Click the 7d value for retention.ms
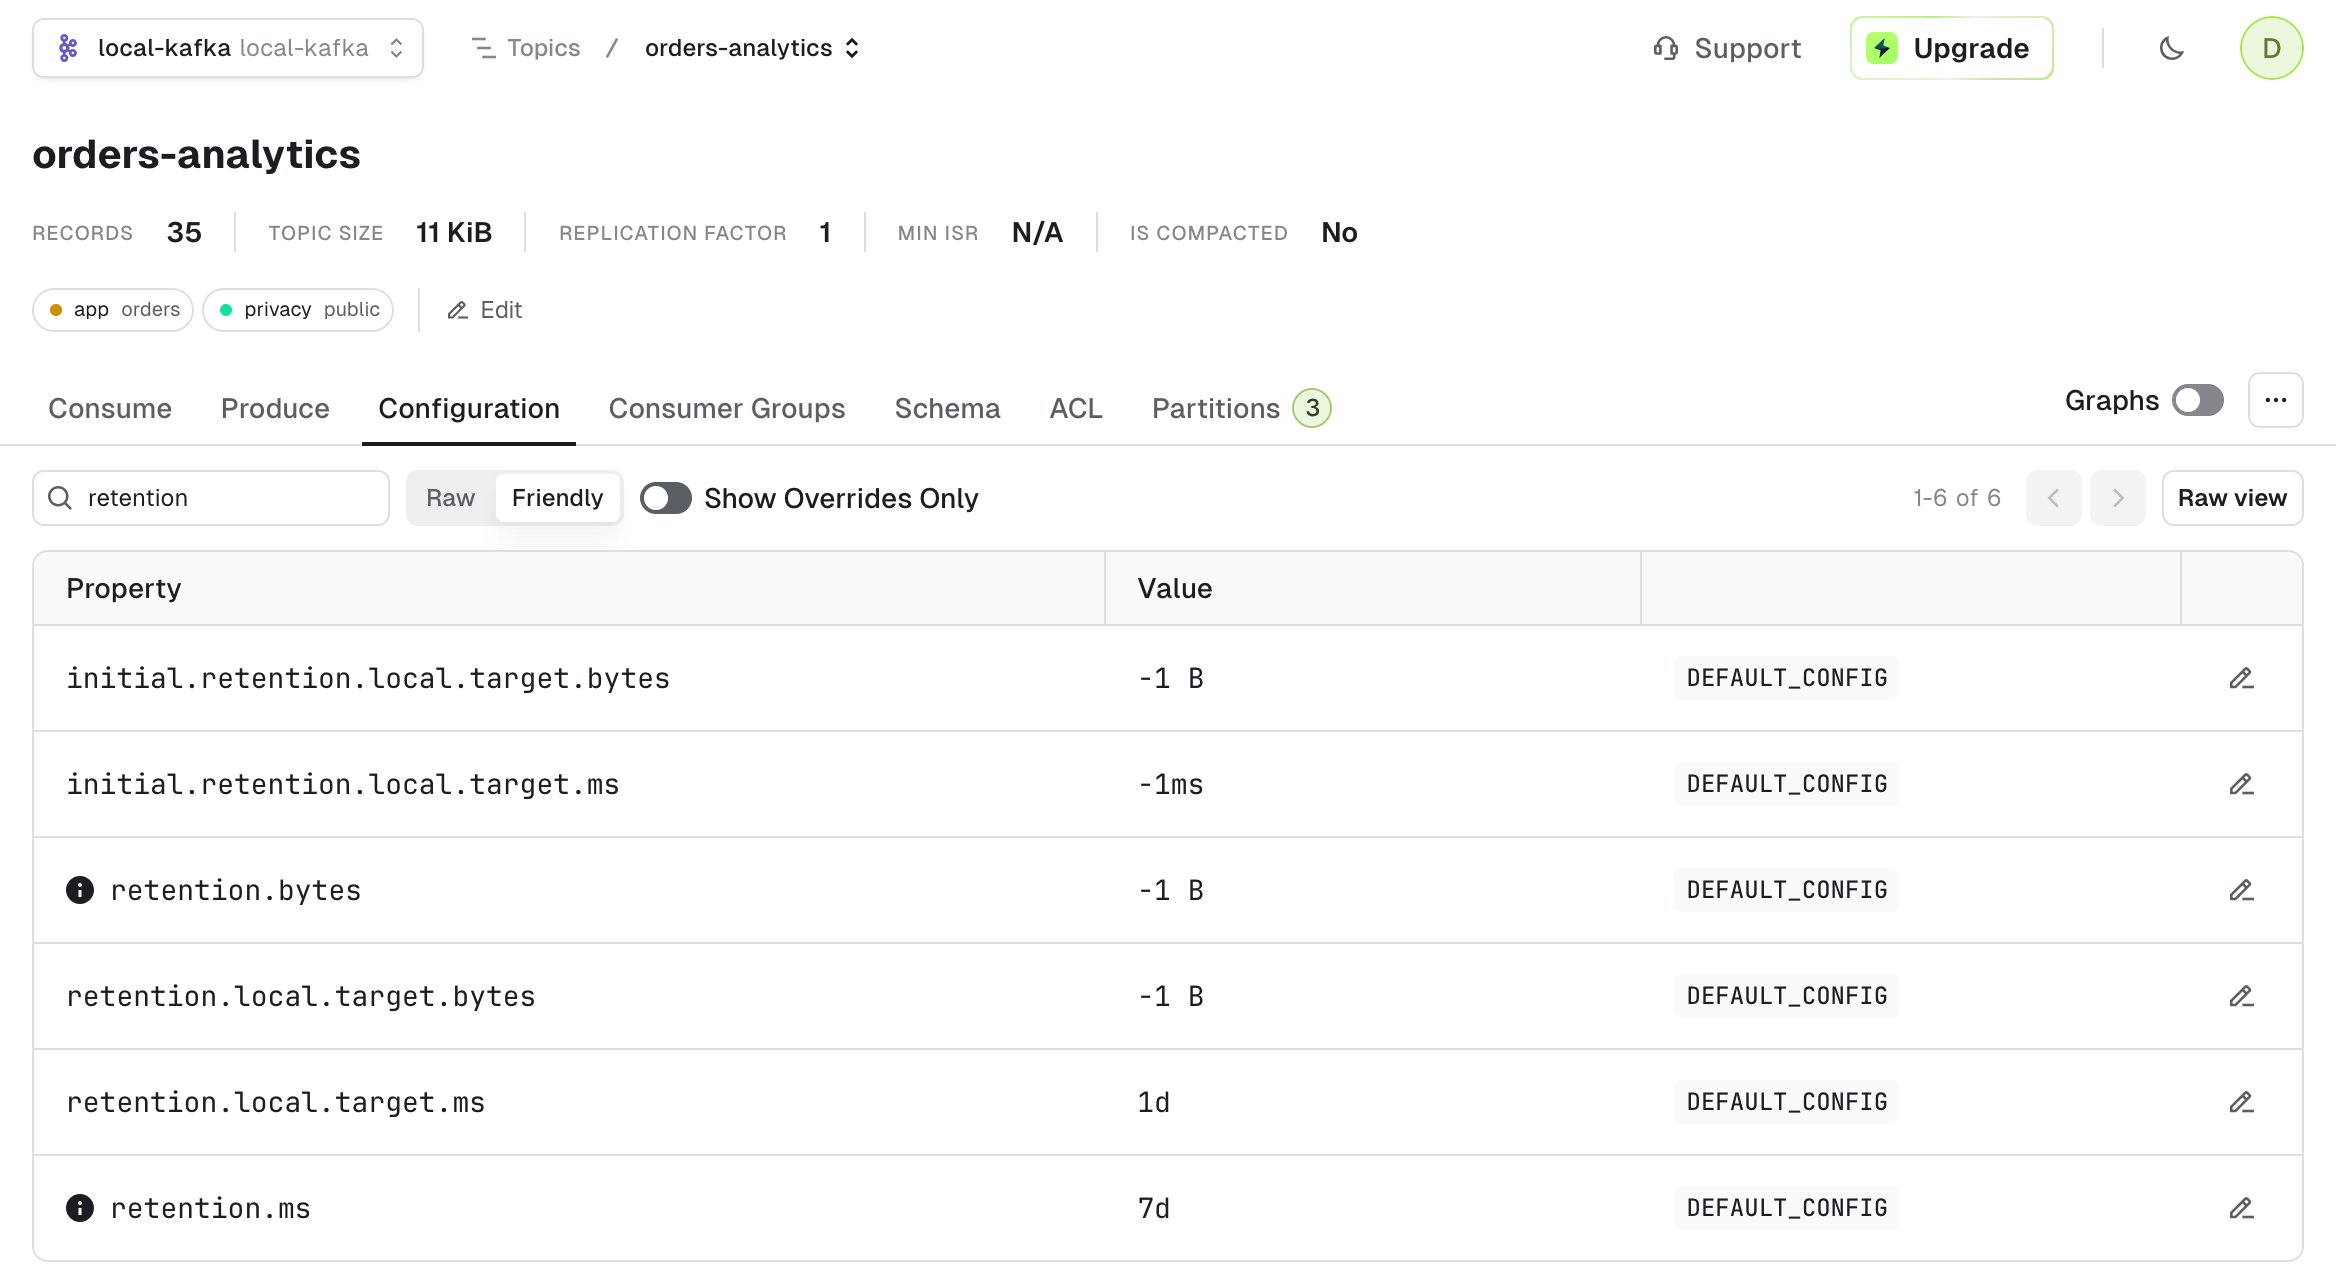2336x1284 pixels. (1154, 1208)
